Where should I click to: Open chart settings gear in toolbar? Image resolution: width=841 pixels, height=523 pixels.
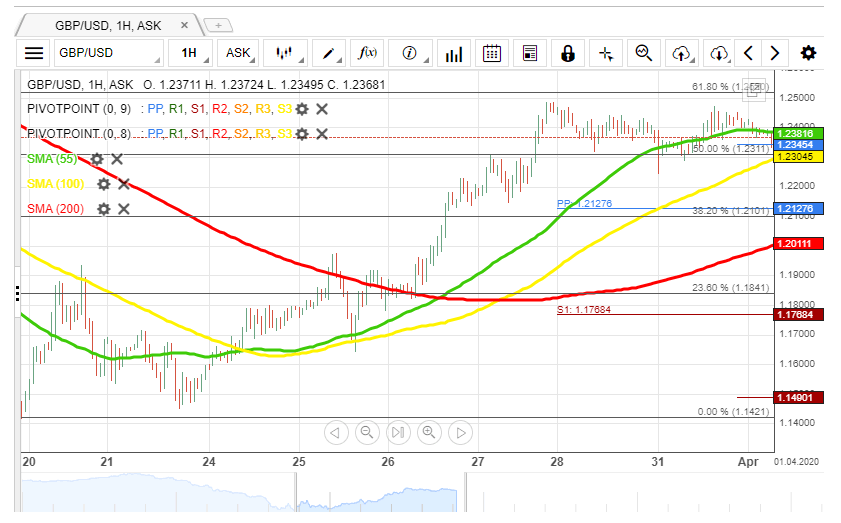coord(808,53)
